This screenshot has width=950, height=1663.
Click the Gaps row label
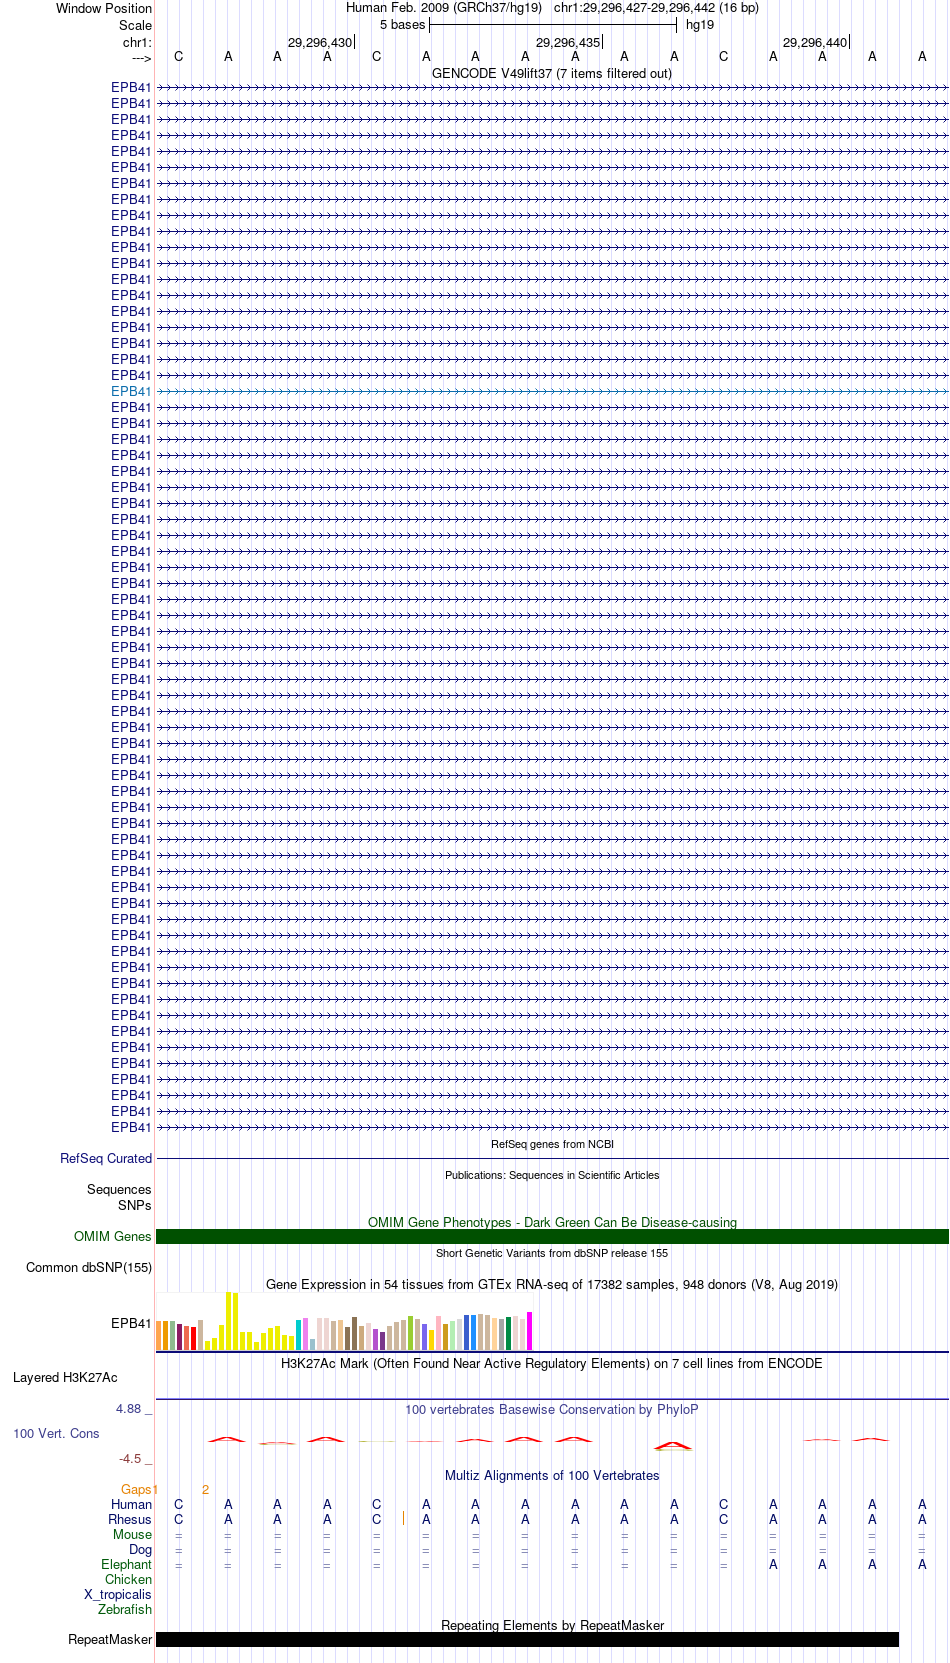(137, 1489)
